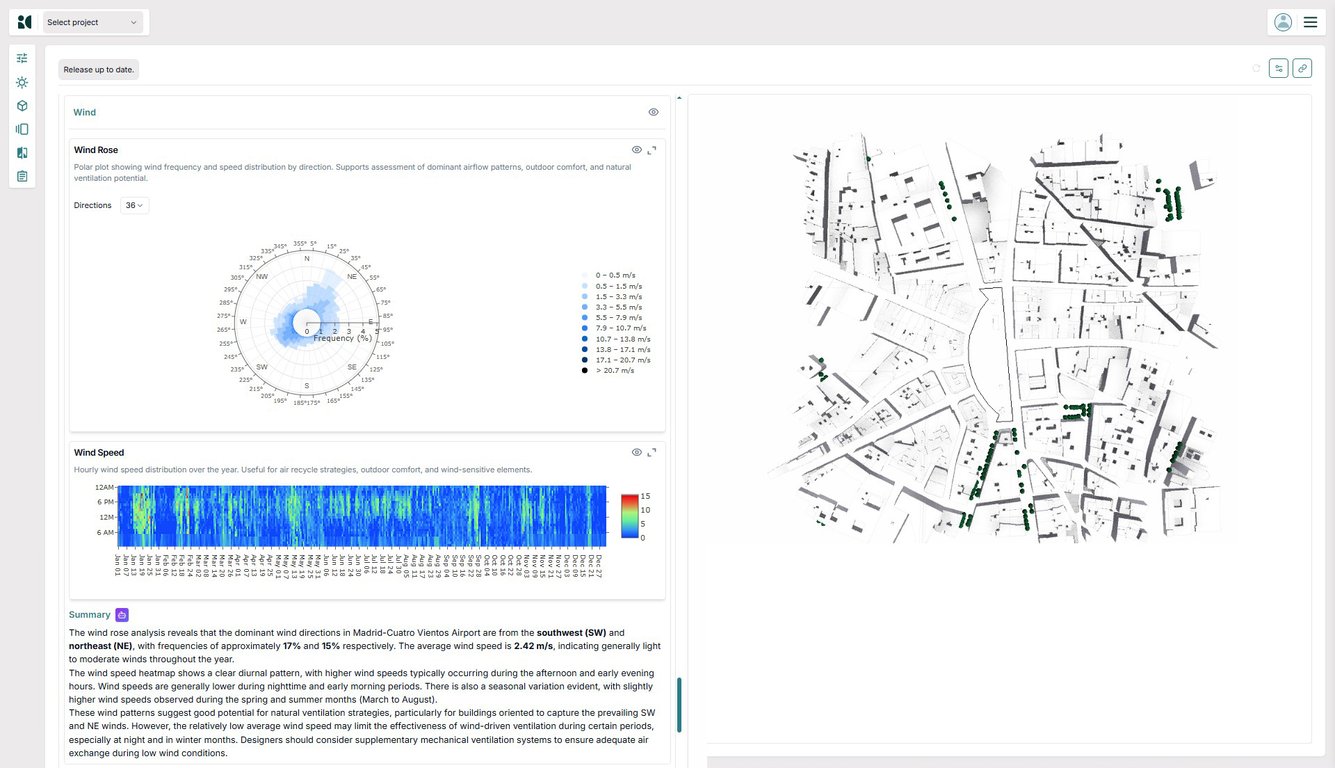
Task: Open filter settings button beside link icon
Action: click(1279, 68)
